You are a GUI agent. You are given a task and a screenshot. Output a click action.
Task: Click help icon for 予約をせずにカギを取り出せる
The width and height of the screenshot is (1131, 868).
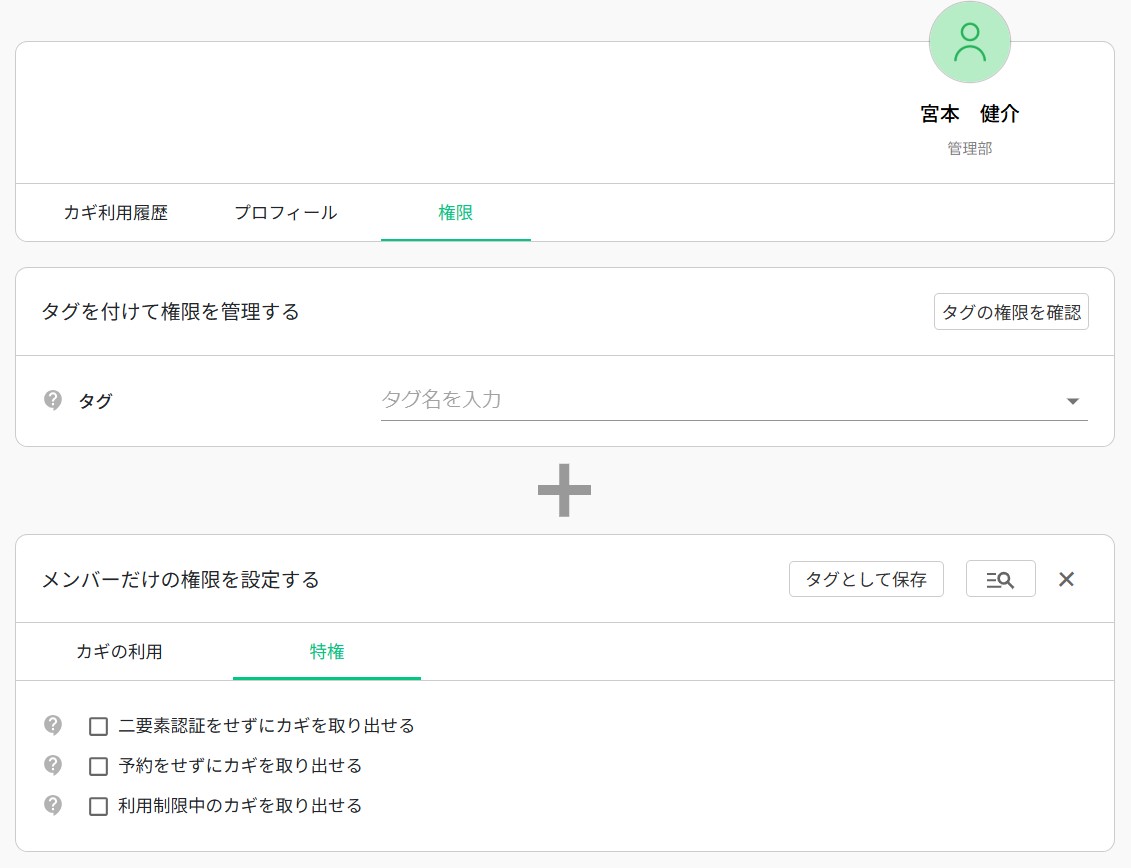[x=53, y=765]
